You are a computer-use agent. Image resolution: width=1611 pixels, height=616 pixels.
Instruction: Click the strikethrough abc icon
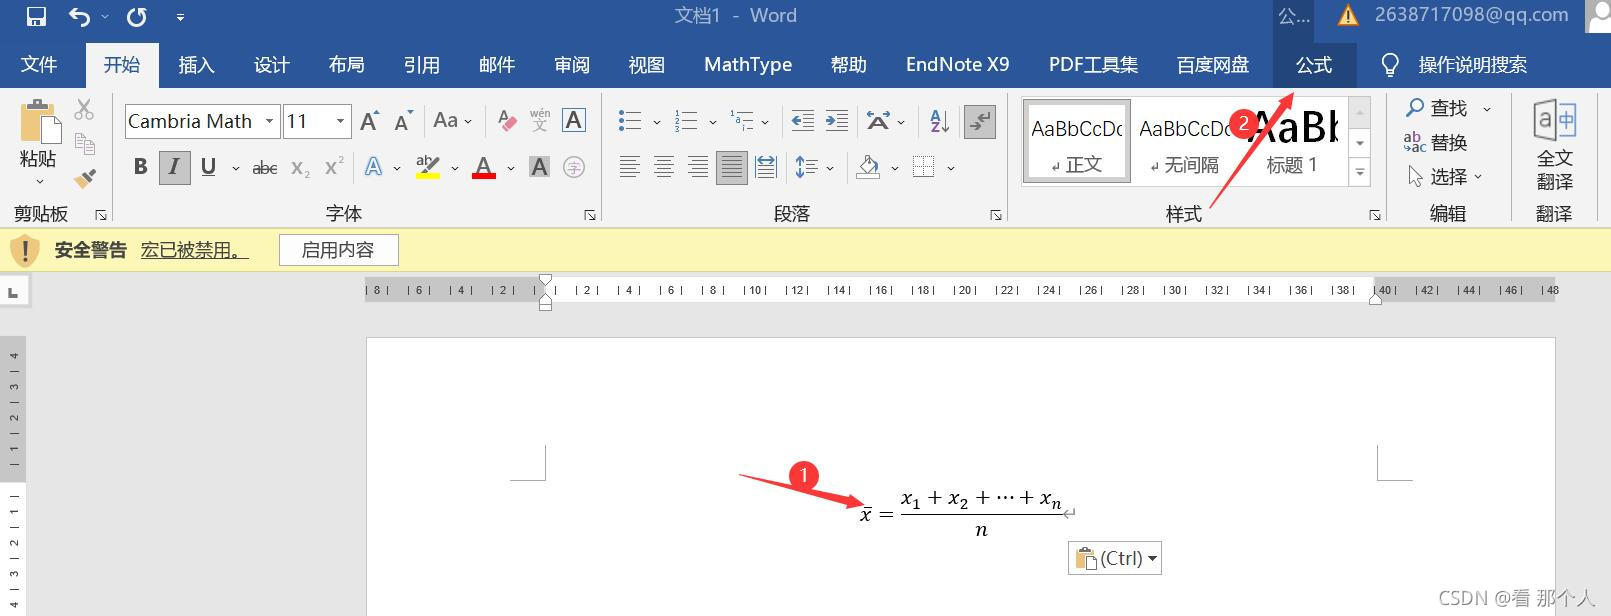click(265, 168)
